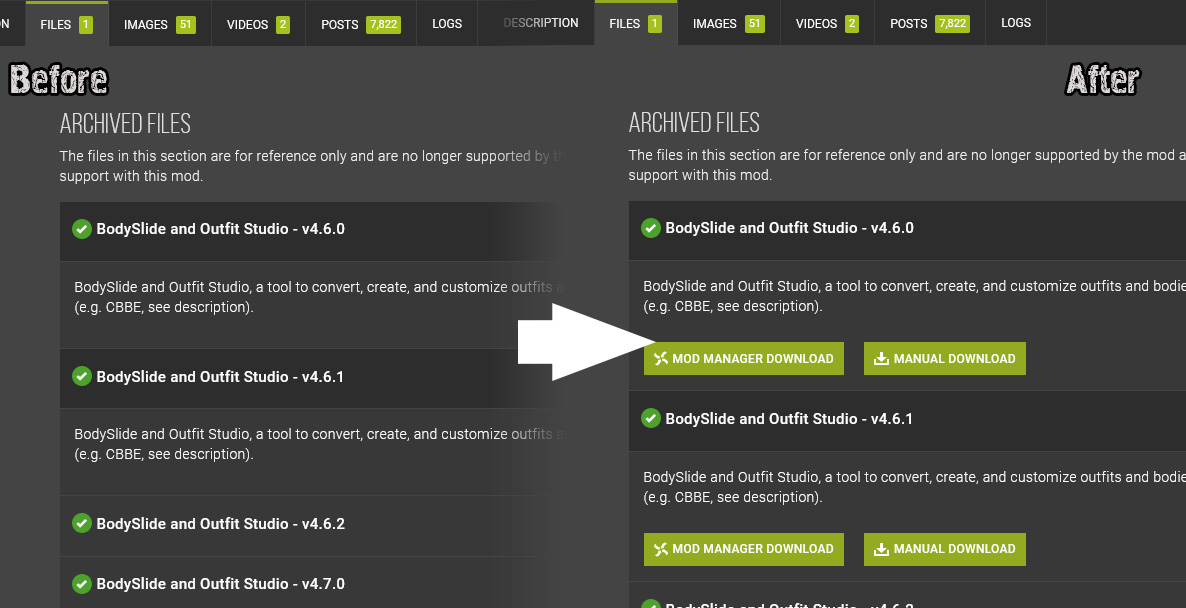This screenshot has height=608, width=1186.
Task: Click the v4.6.0 description text in After pane
Action: tap(914, 296)
